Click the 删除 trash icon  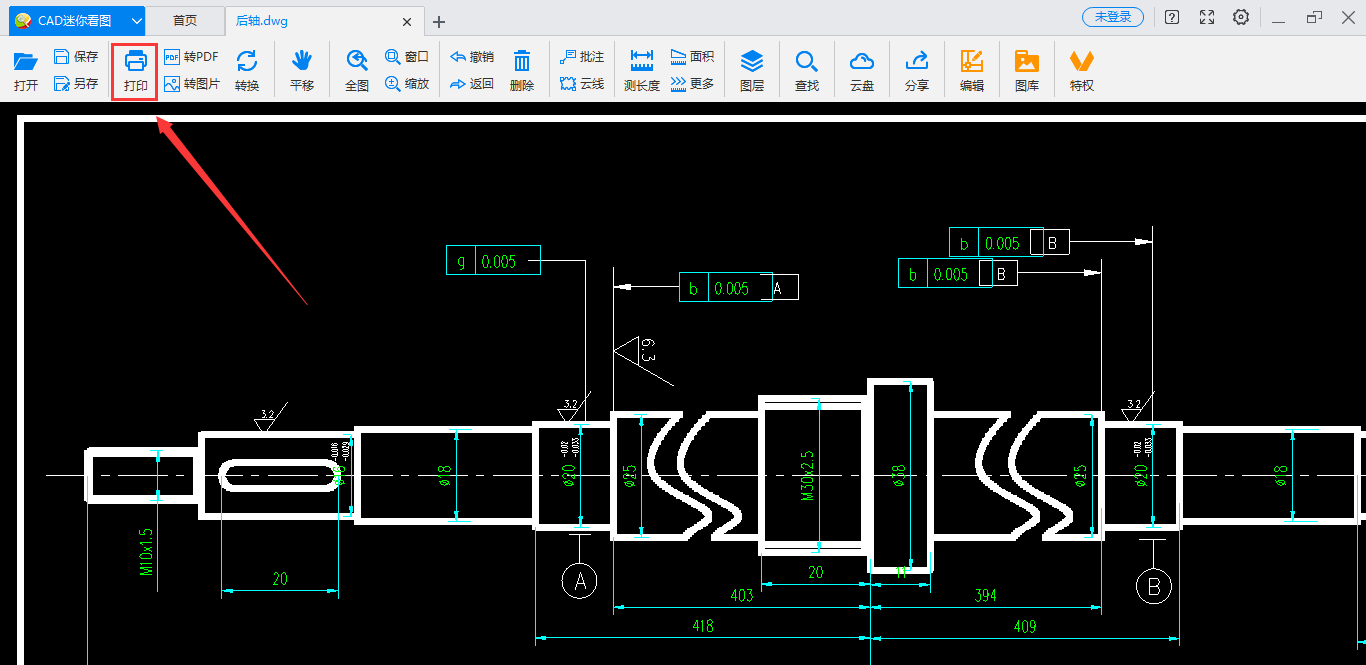click(x=522, y=71)
